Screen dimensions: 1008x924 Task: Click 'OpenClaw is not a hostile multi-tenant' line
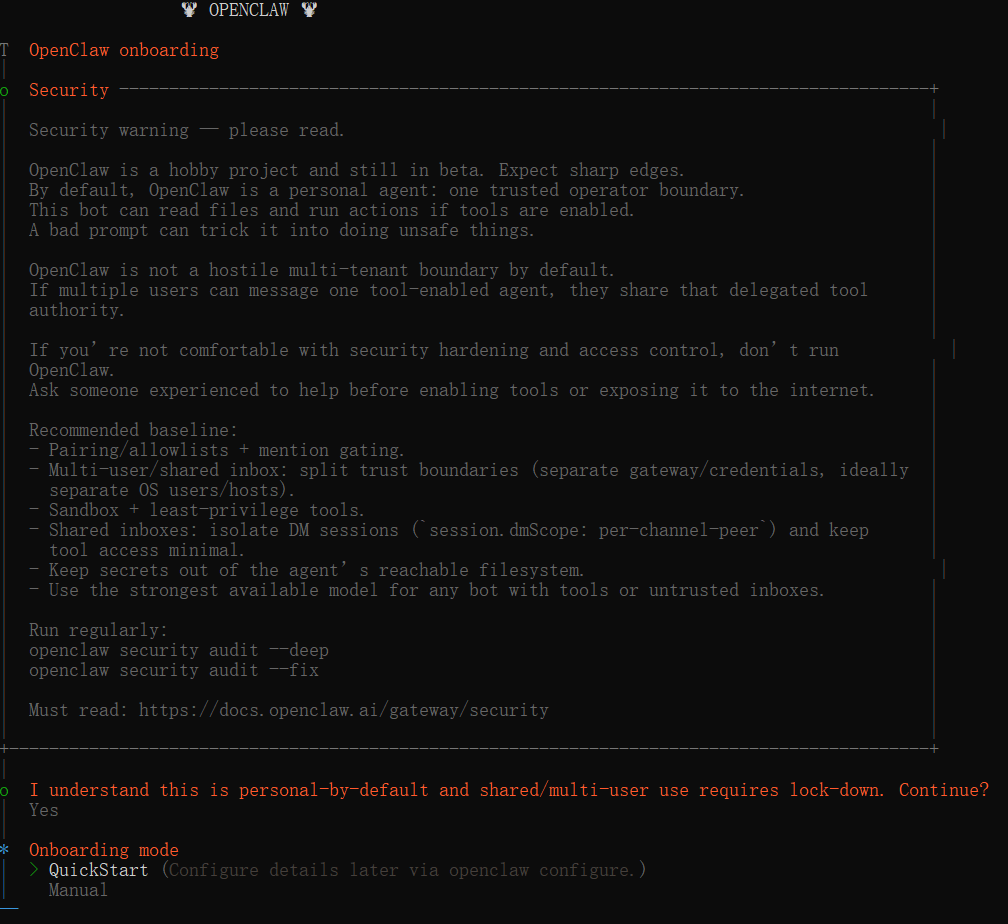(321, 269)
